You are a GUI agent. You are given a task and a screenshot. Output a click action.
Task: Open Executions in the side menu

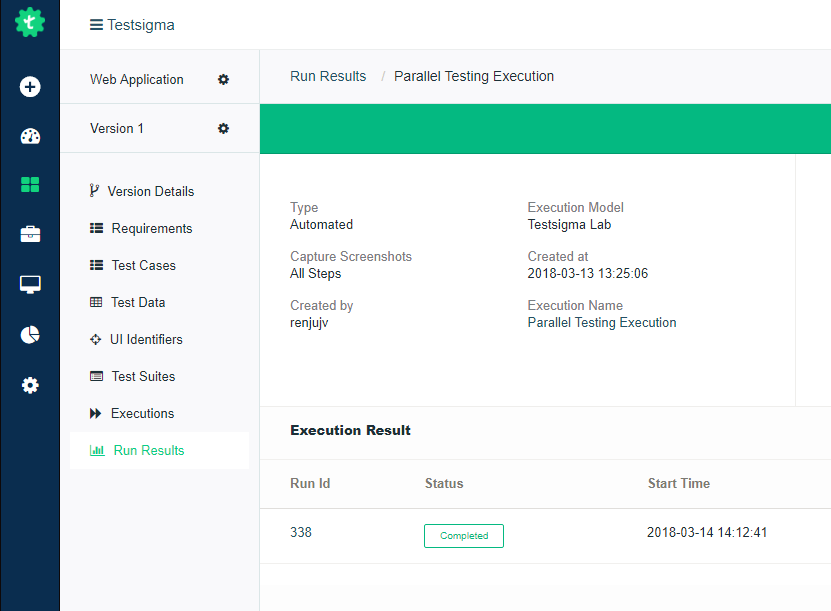pos(142,413)
